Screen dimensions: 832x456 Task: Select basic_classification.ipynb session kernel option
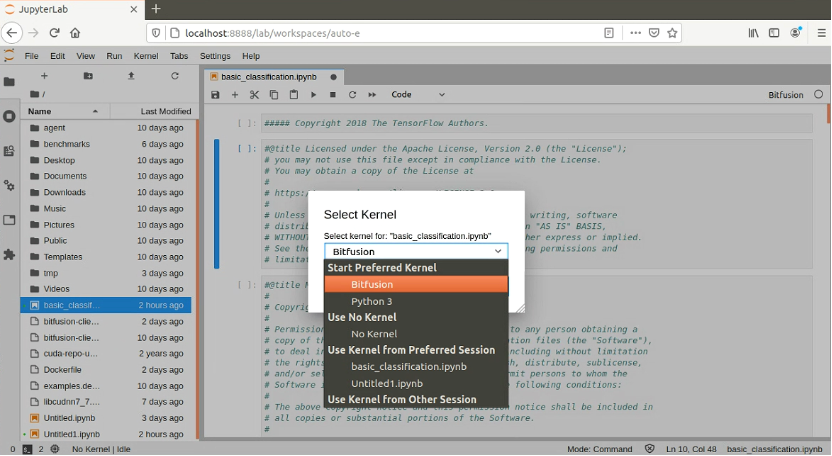(x=416, y=367)
